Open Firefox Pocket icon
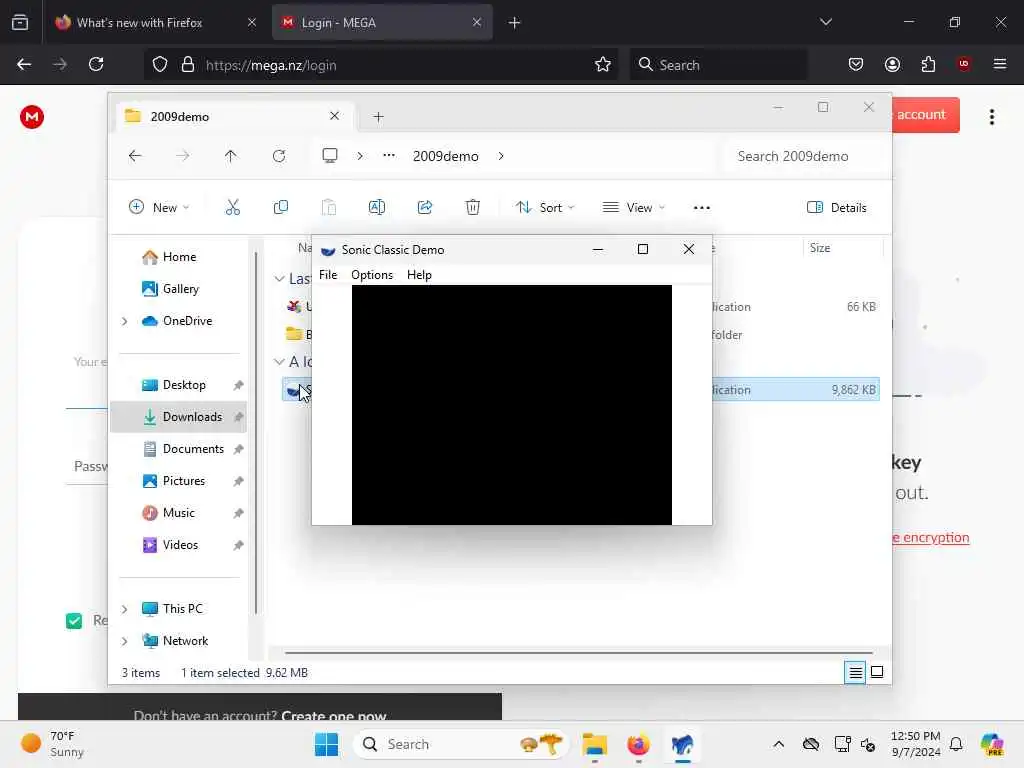The height and width of the screenshot is (768, 1024). tap(856, 64)
